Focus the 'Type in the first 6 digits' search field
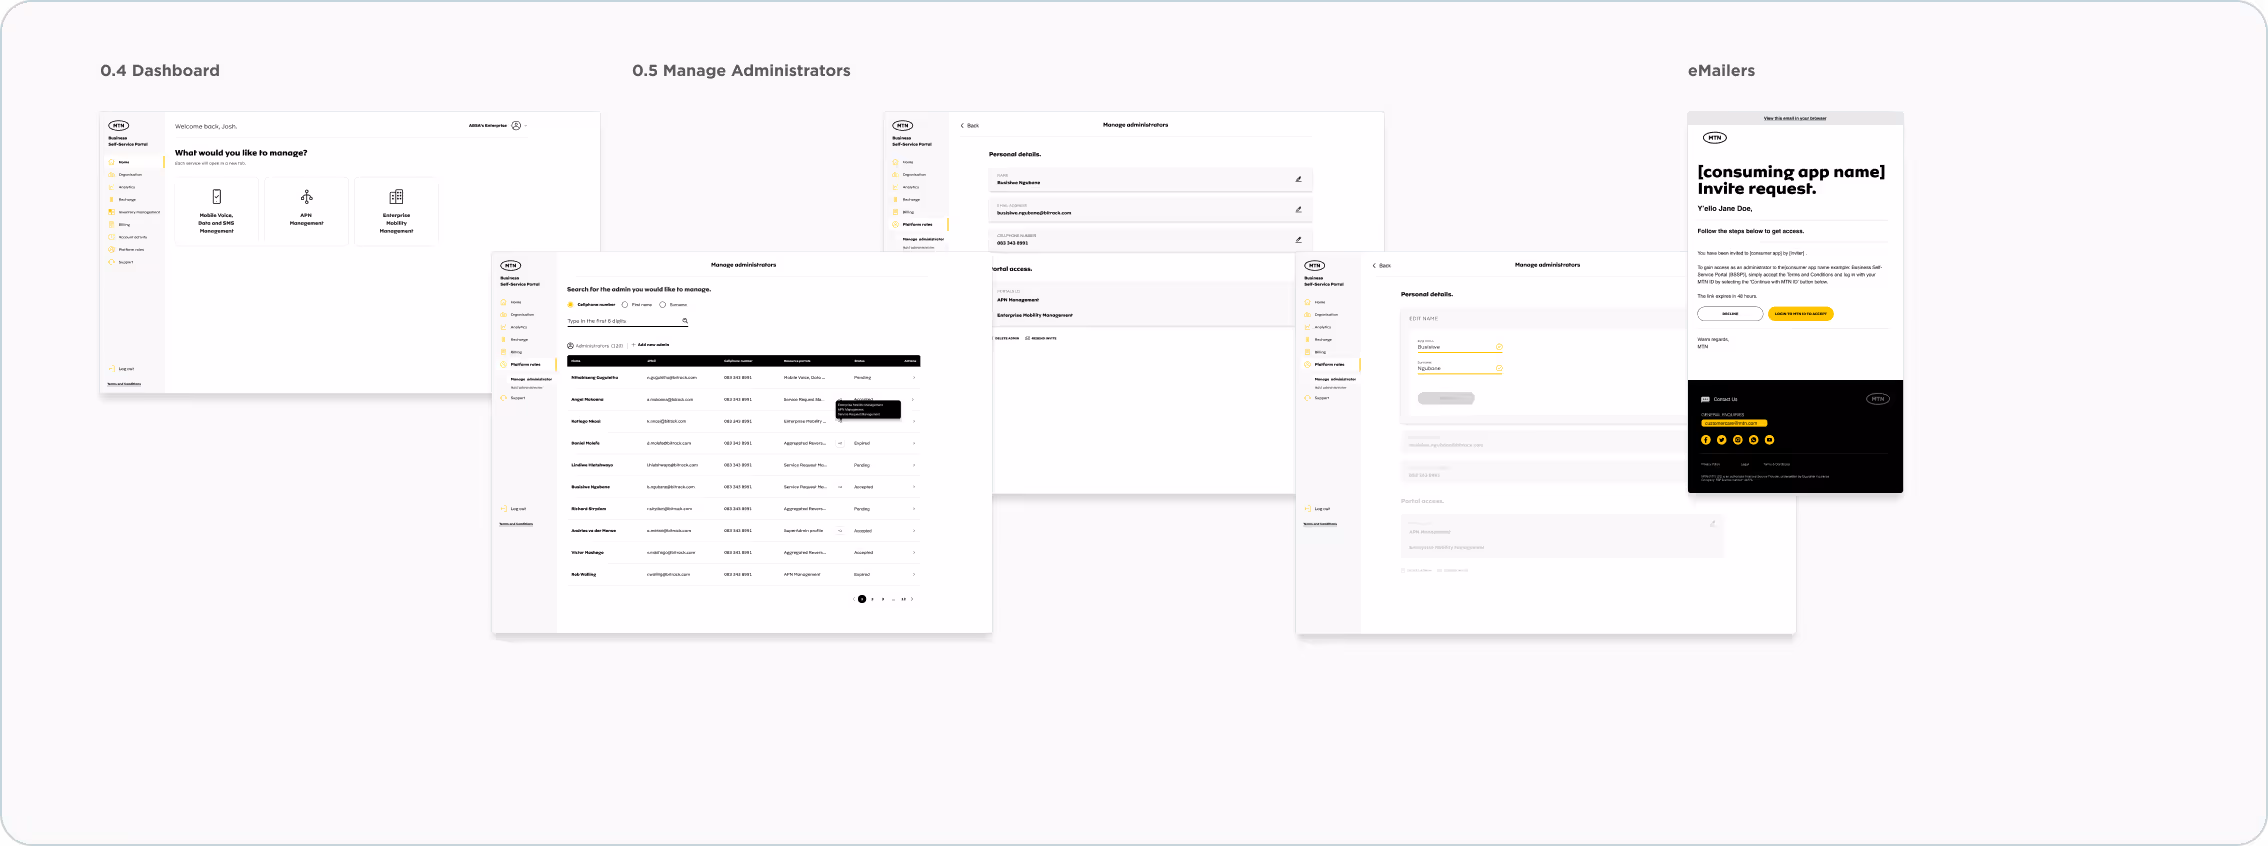The height and width of the screenshot is (846, 2268). click(627, 321)
